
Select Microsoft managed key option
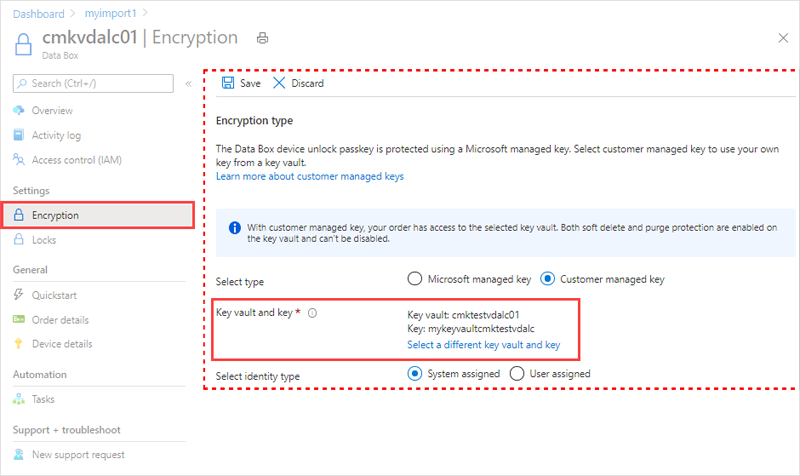coord(415,279)
